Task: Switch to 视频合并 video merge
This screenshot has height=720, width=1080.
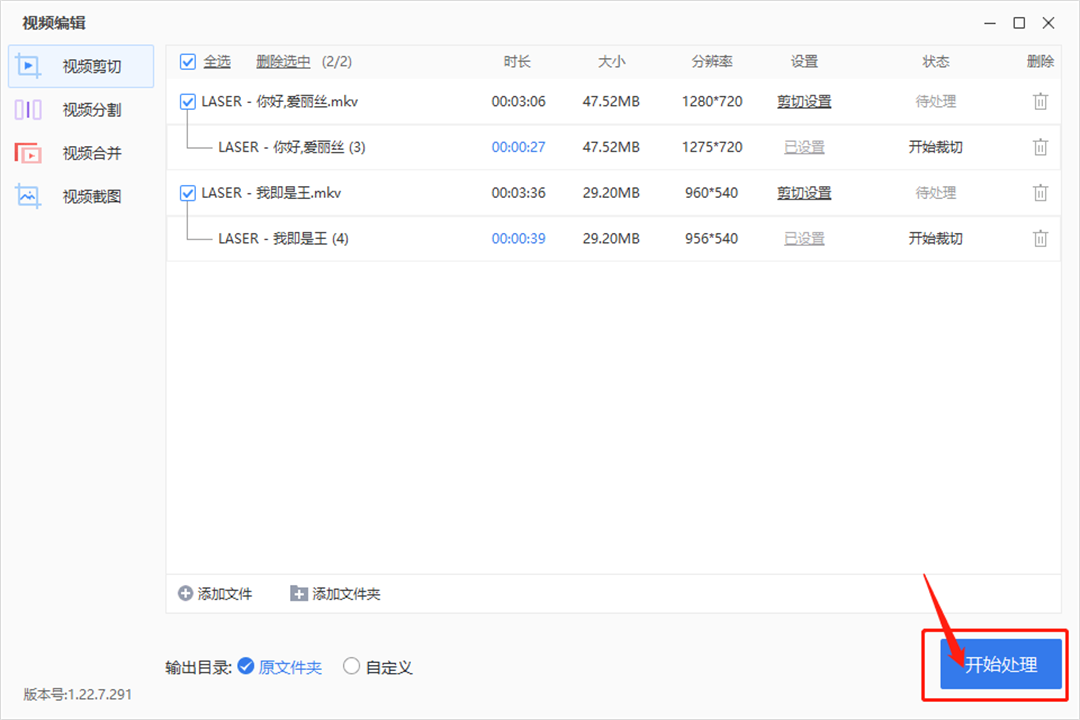Action: pos(81,153)
